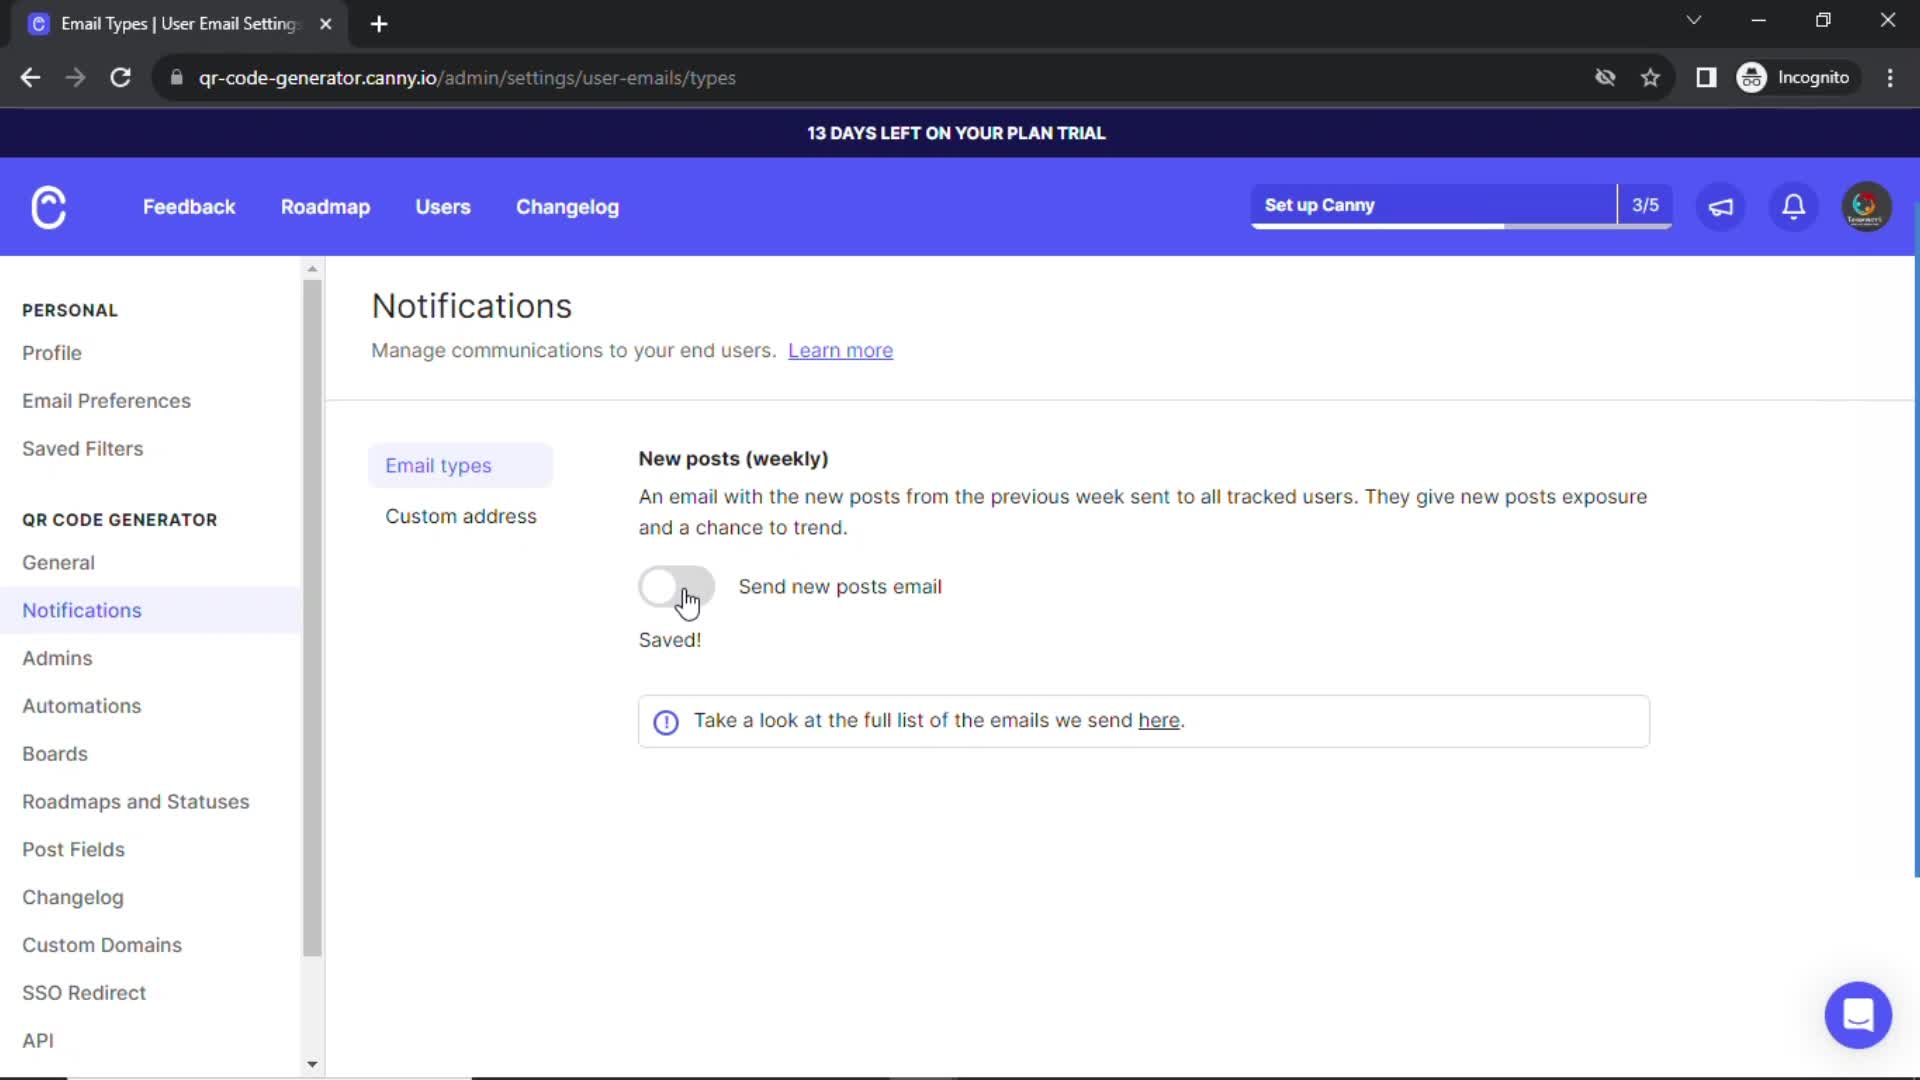Click the back navigation arrow in browser
The height and width of the screenshot is (1080, 1920).
point(30,76)
